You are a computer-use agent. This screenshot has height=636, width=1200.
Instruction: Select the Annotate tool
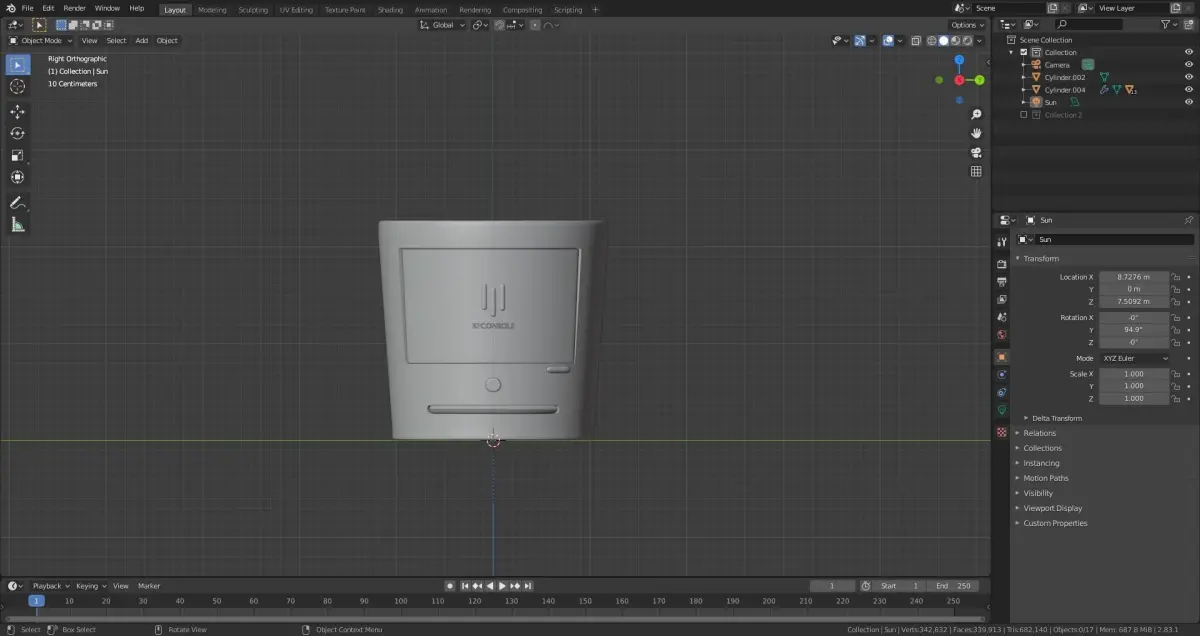tap(17, 203)
